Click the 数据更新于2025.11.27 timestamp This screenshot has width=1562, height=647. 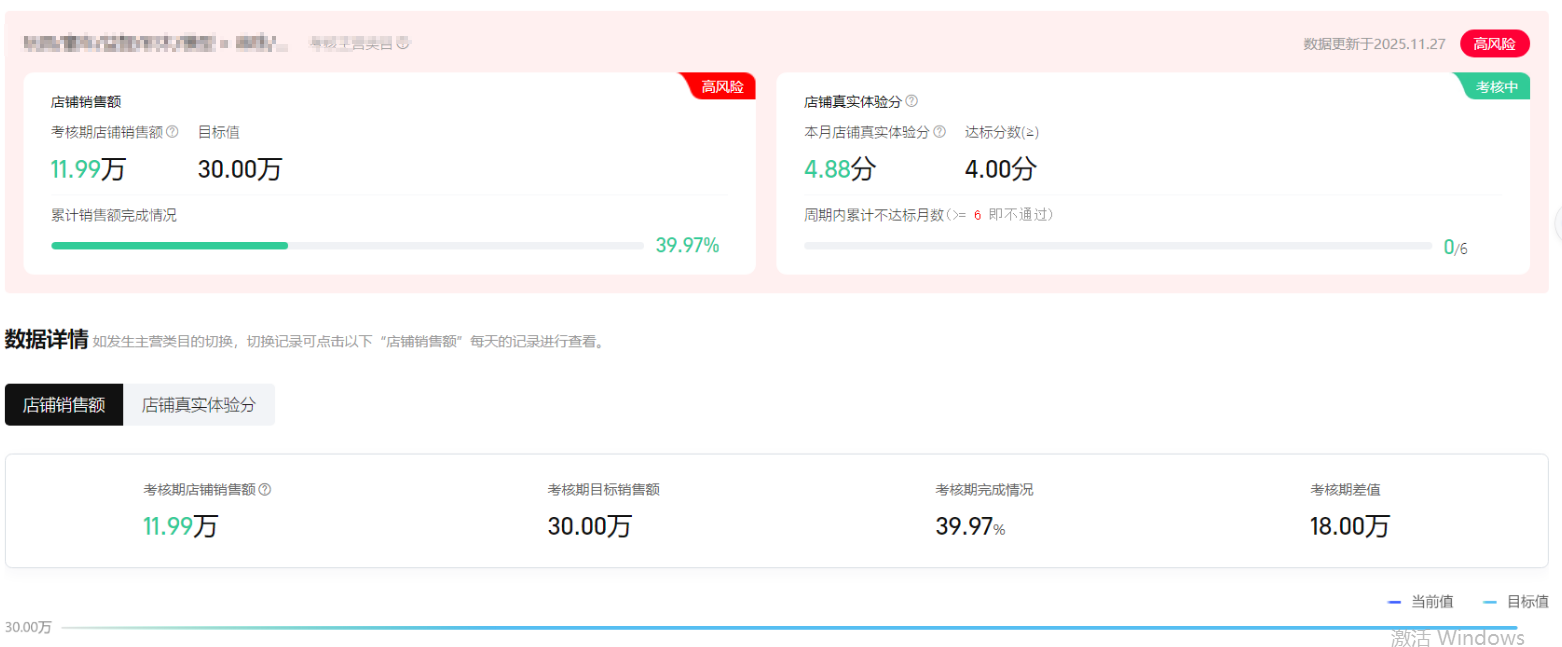click(1373, 44)
